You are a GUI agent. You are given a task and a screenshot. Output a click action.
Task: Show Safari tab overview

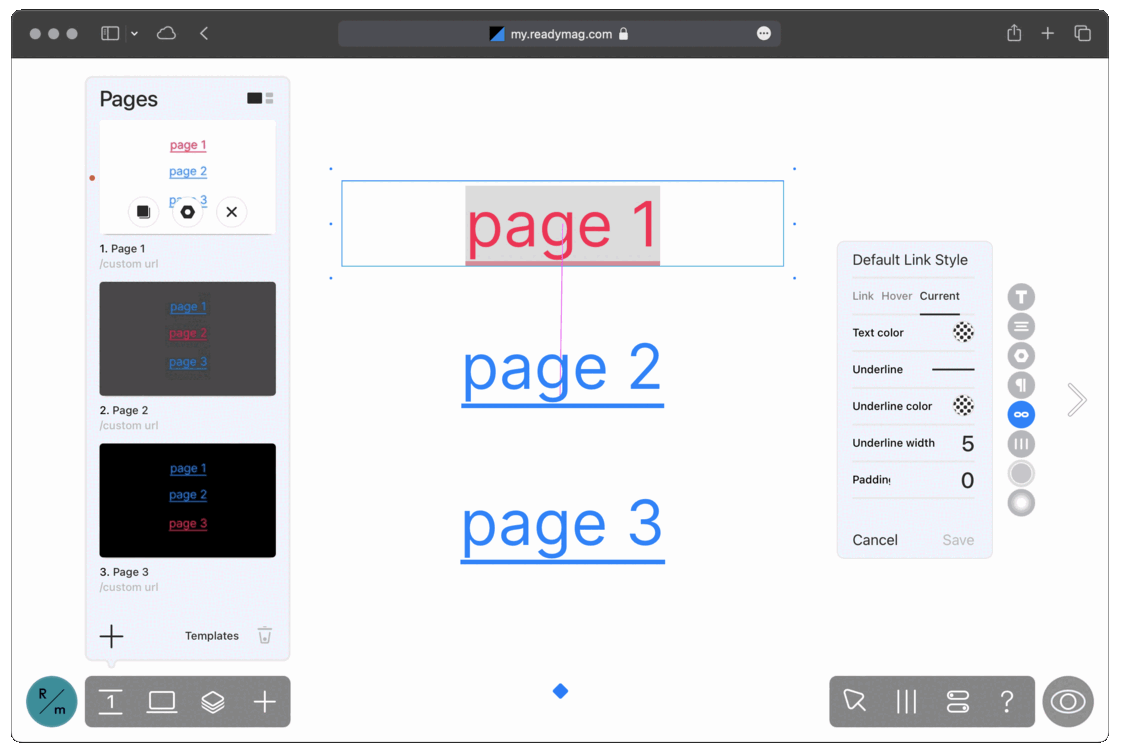click(x=1083, y=33)
